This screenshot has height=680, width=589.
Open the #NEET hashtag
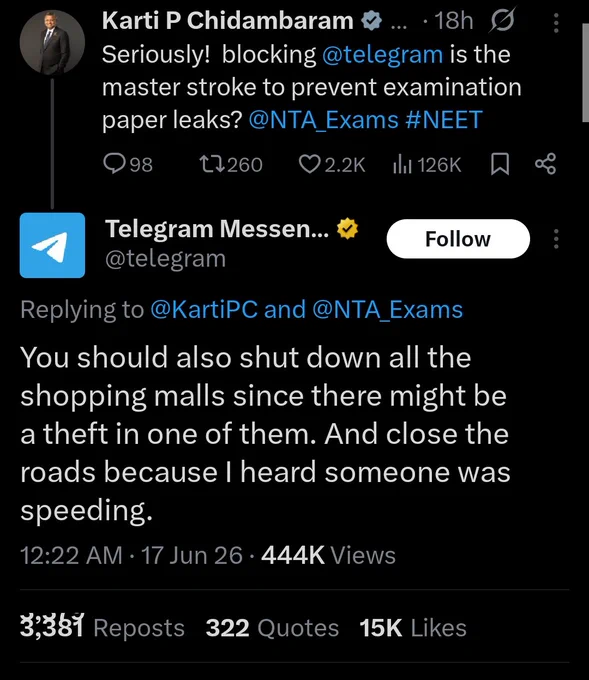tap(444, 120)
